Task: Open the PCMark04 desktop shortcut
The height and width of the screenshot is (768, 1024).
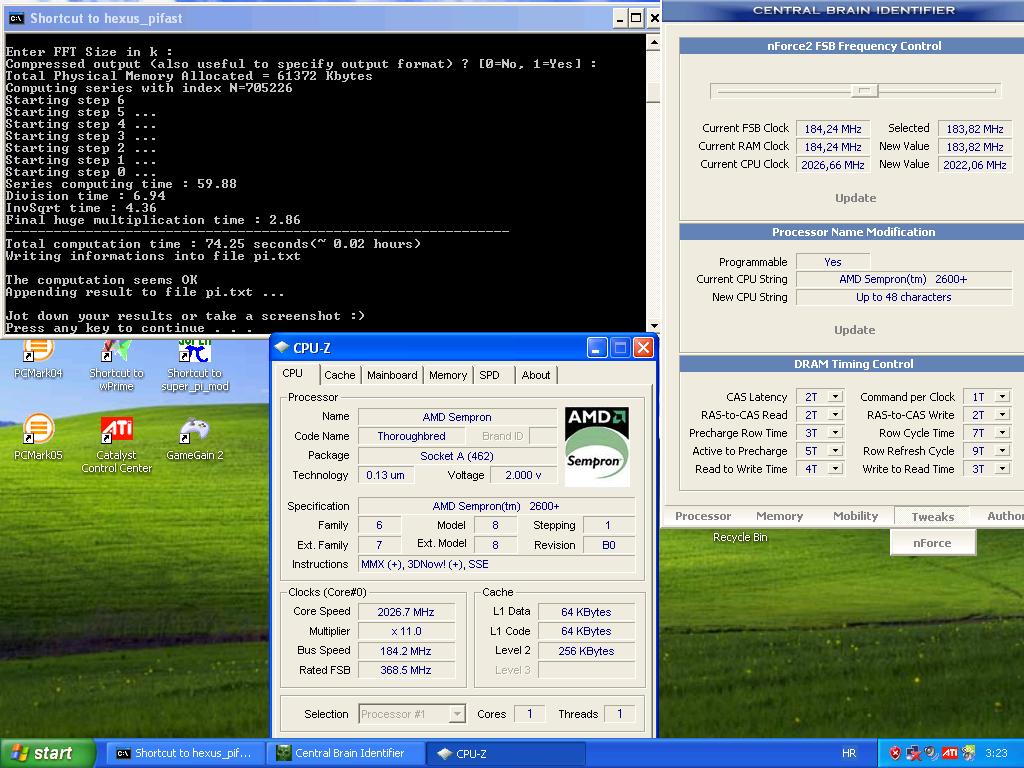Action: pos(38,357)
